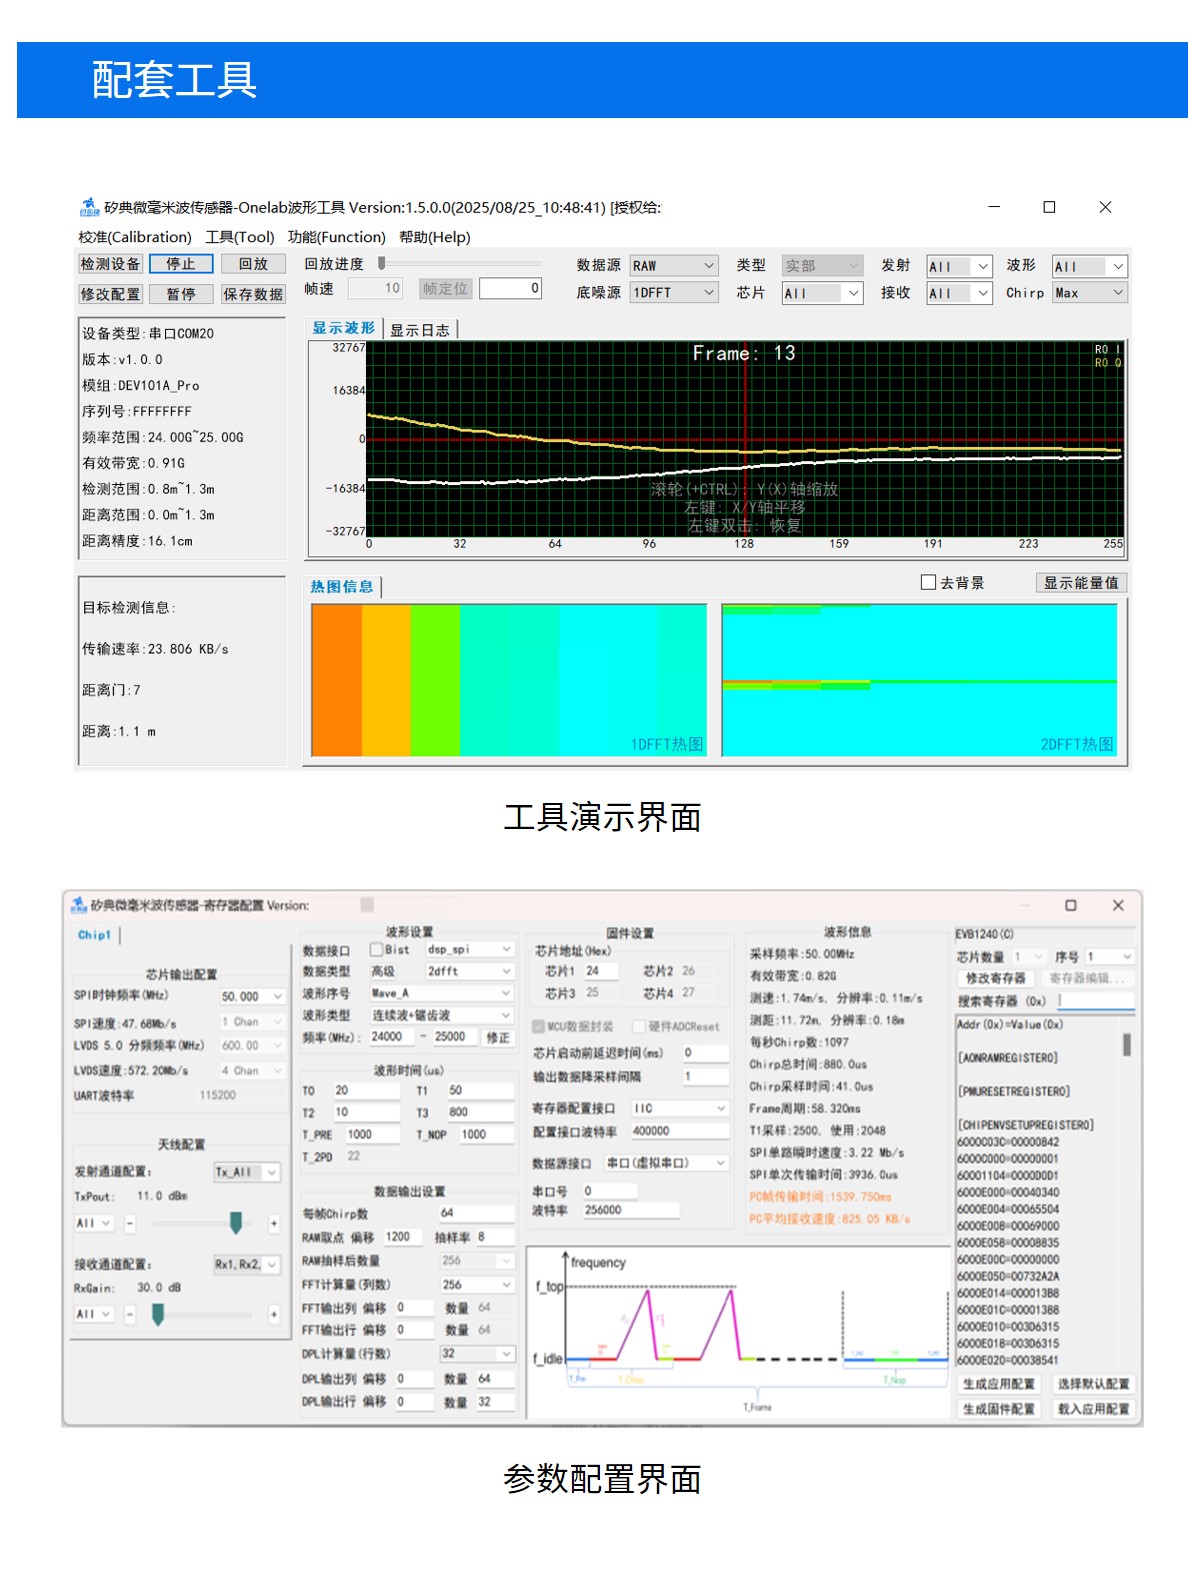Close the Onelab waveform tool window
This screenshot has height=1572, width=1188.
click(1105, 207)
